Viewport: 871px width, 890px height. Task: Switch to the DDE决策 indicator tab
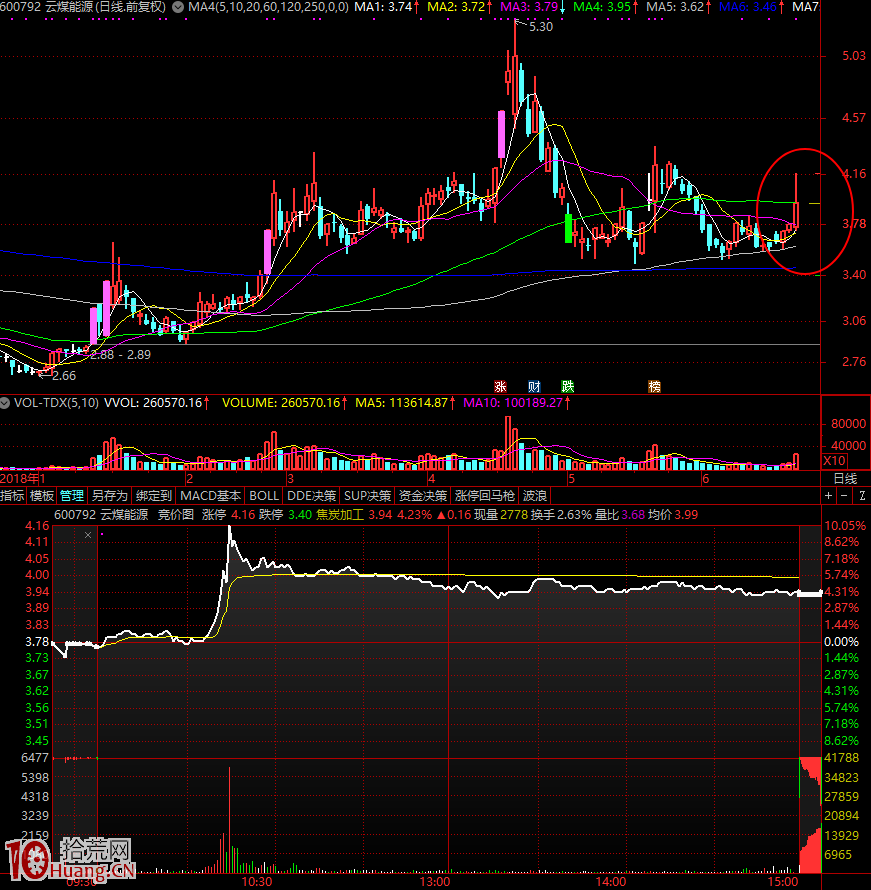click(x=312, y=496)
